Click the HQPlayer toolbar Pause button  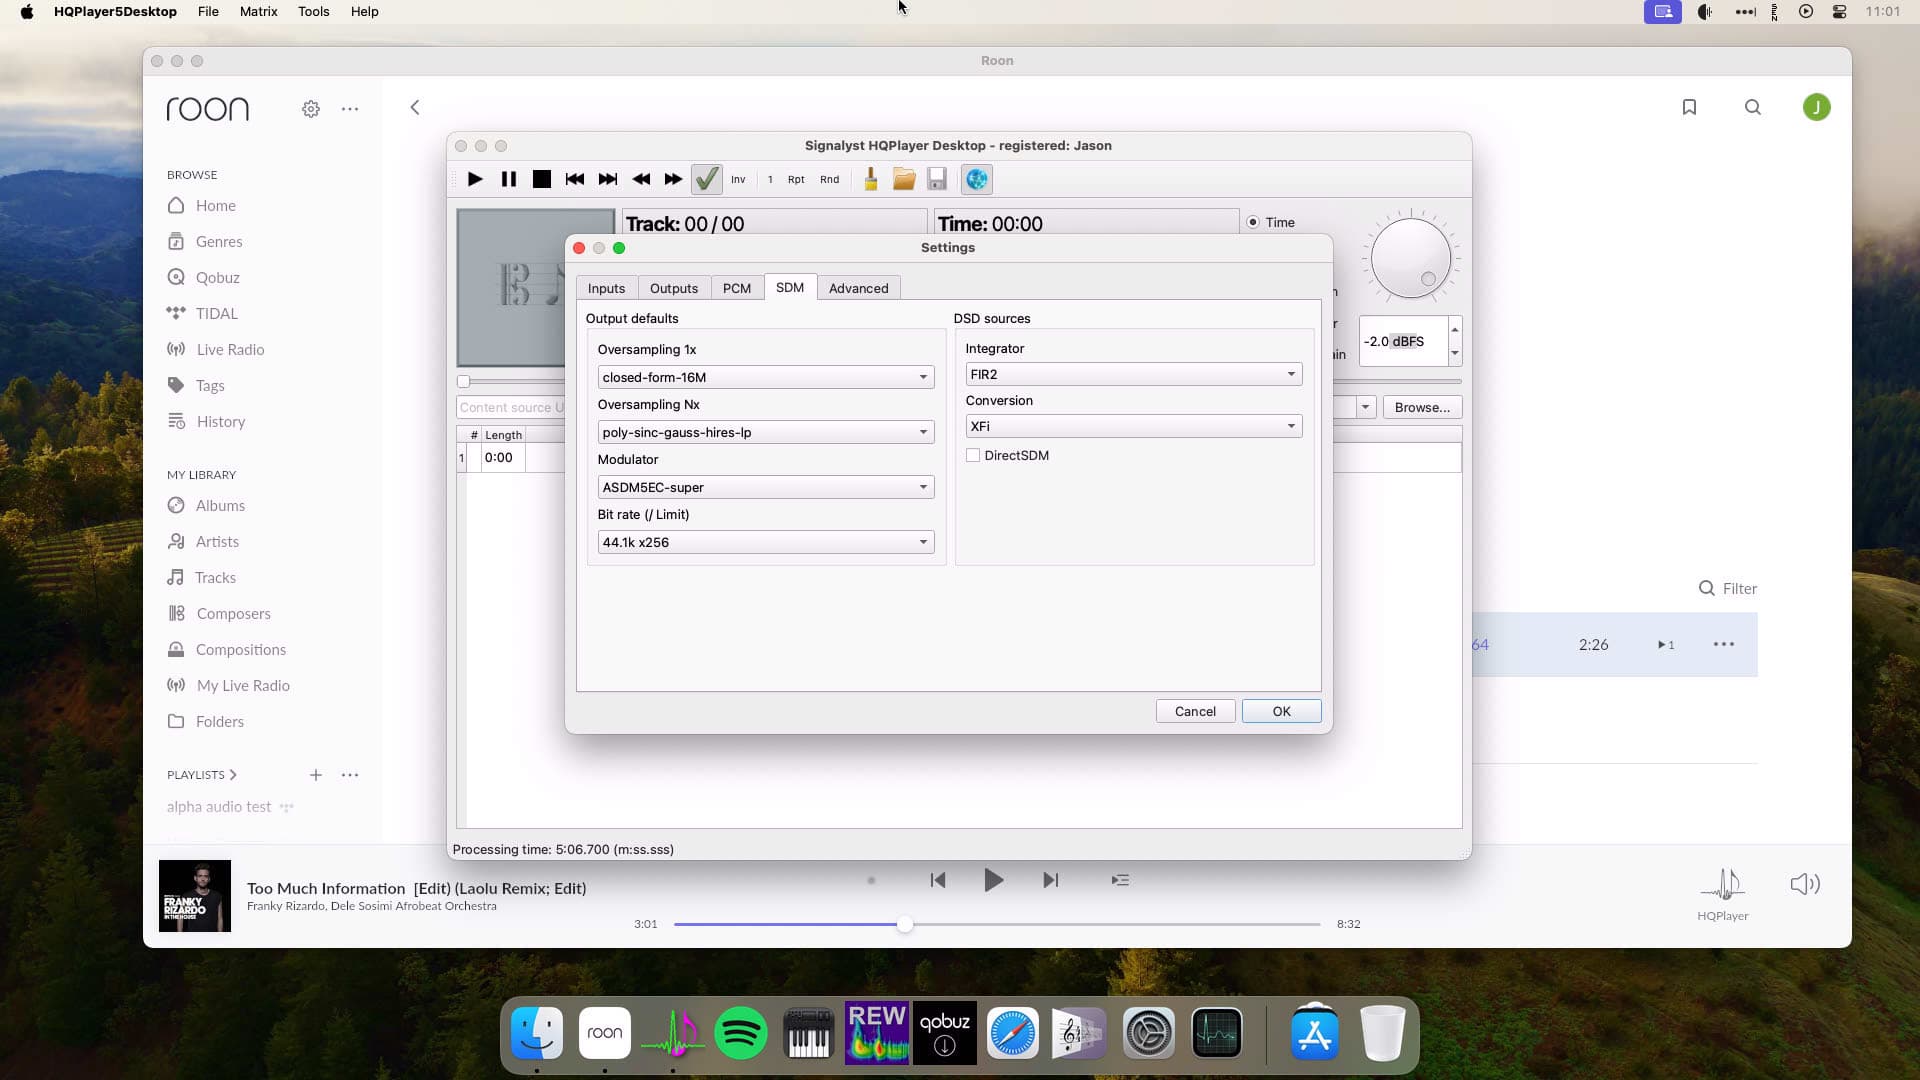tap(509, 180)
